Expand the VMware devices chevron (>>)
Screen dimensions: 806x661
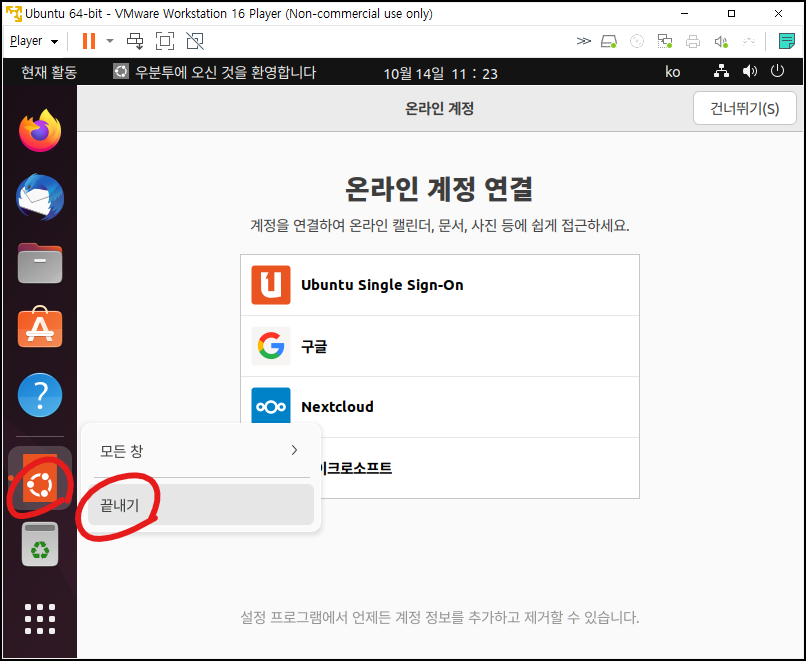583,41
